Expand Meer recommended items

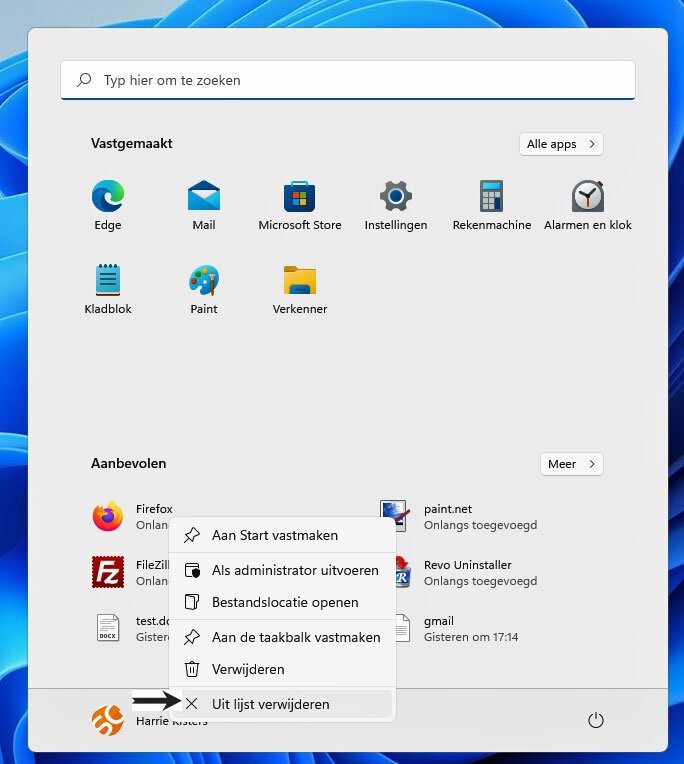[572, 464]
